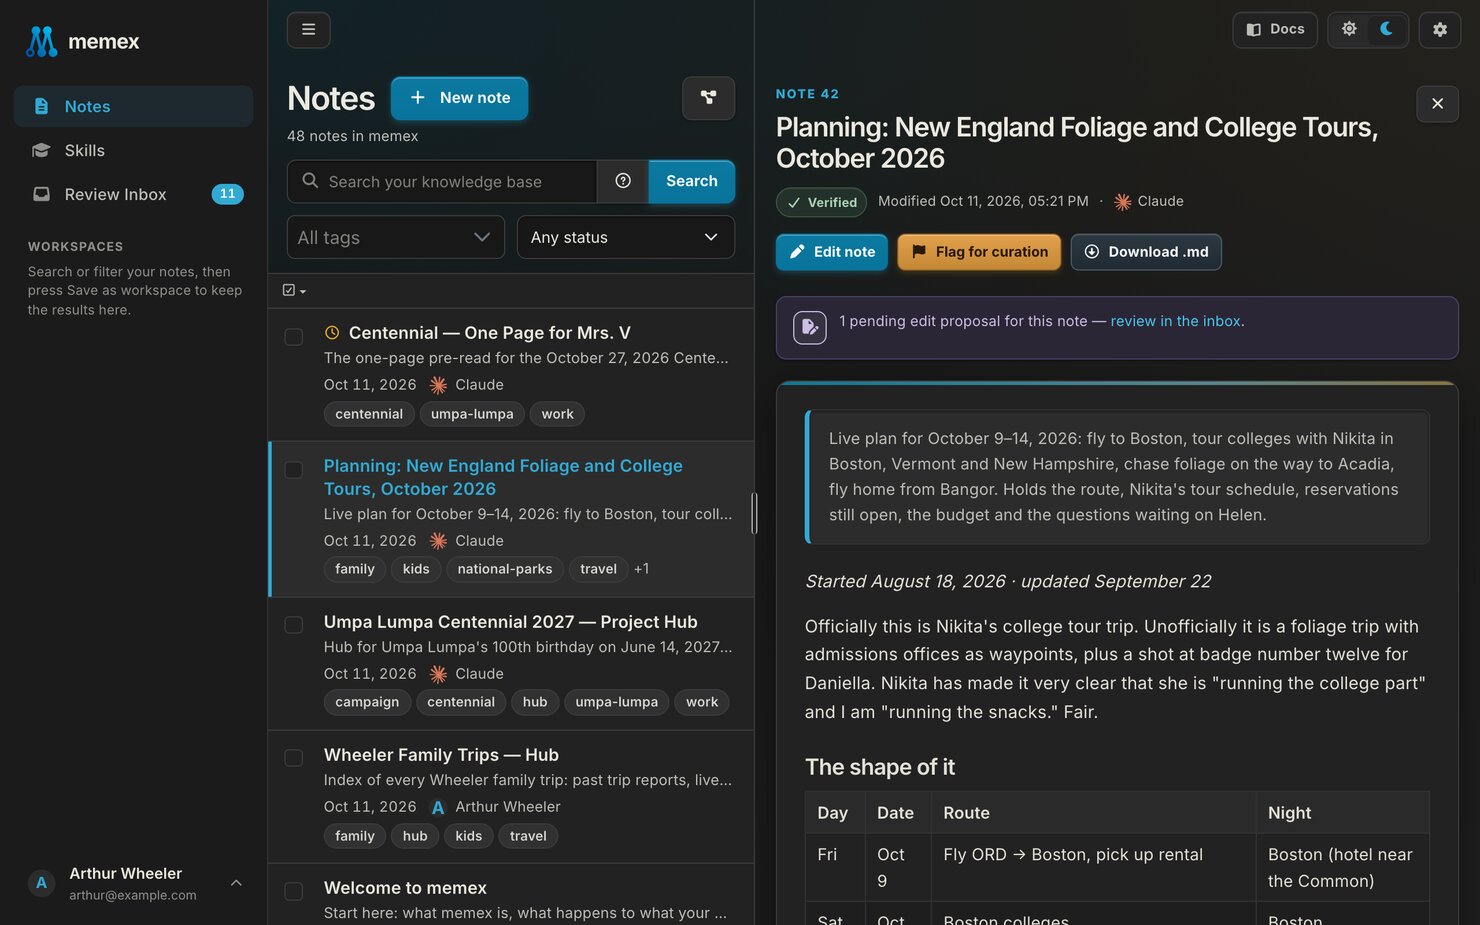The width and height of the screenshot is (1480, 925).
Task: Click the national-parks tag
Action: click(505, 569)
